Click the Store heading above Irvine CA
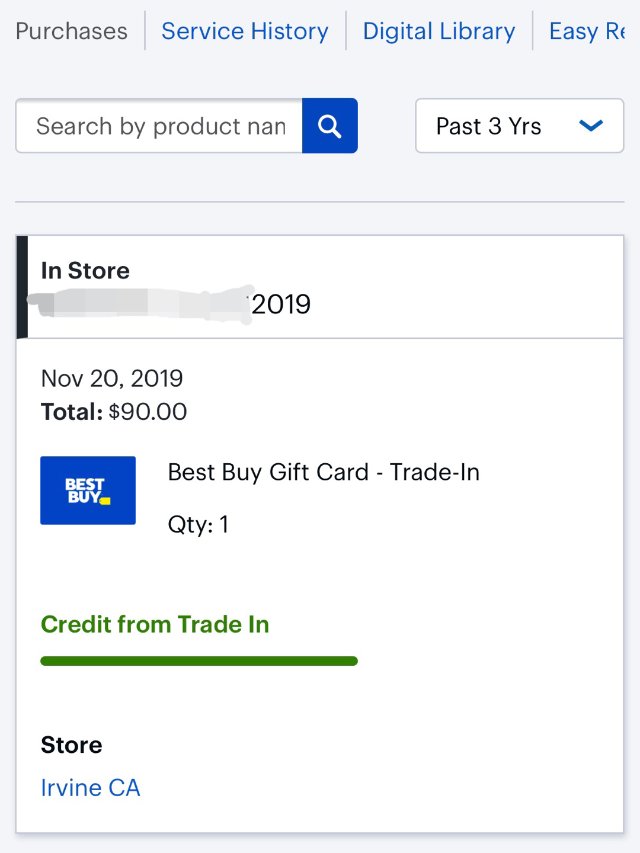 pos(72,745)
